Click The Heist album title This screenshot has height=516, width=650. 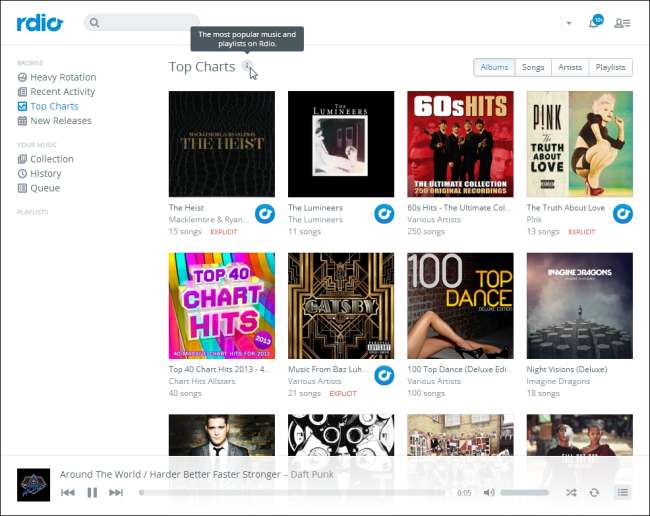coord(186,208)
